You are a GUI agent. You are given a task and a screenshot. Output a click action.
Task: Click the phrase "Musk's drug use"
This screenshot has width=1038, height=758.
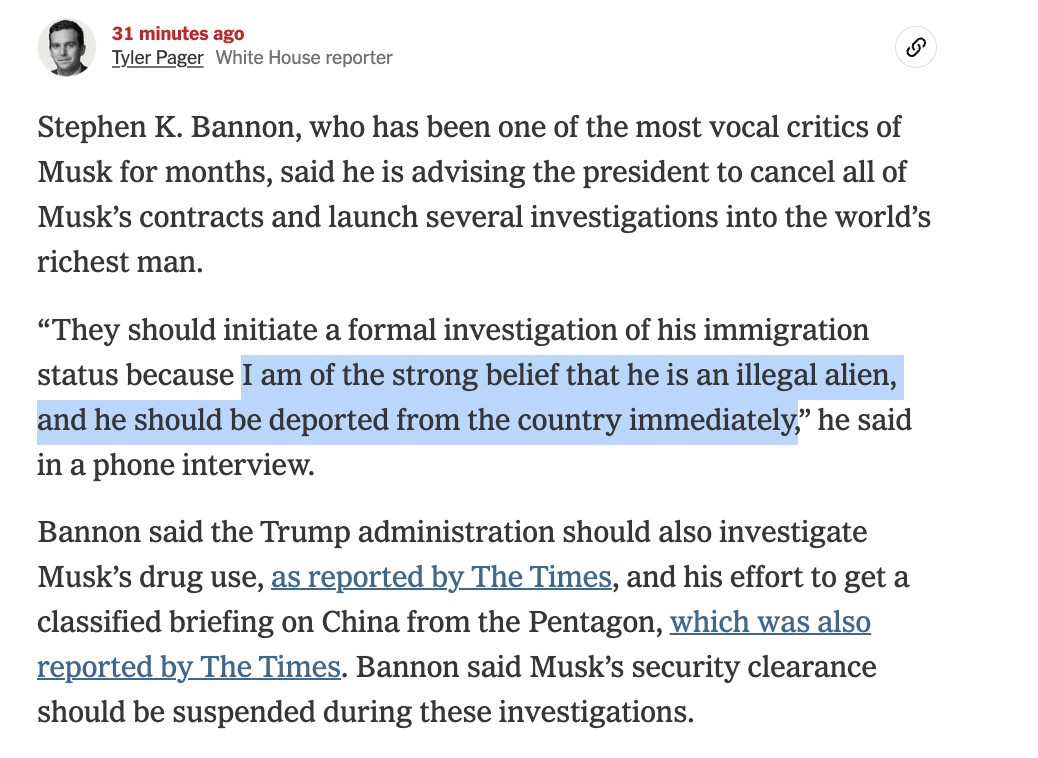tap(151, 577)
